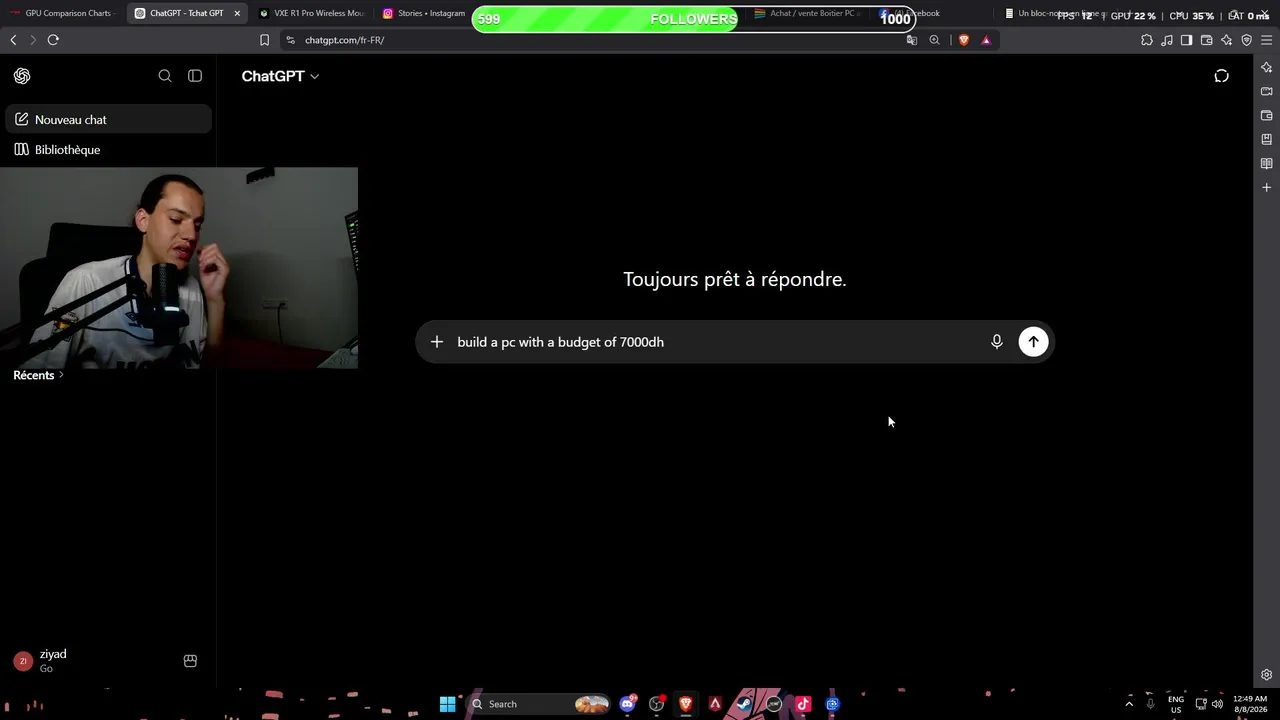The width and height of the screenshot is (1280, 720).
Task: Click the webcam overlay thumbnail
Action: click(x=179, y=268)
